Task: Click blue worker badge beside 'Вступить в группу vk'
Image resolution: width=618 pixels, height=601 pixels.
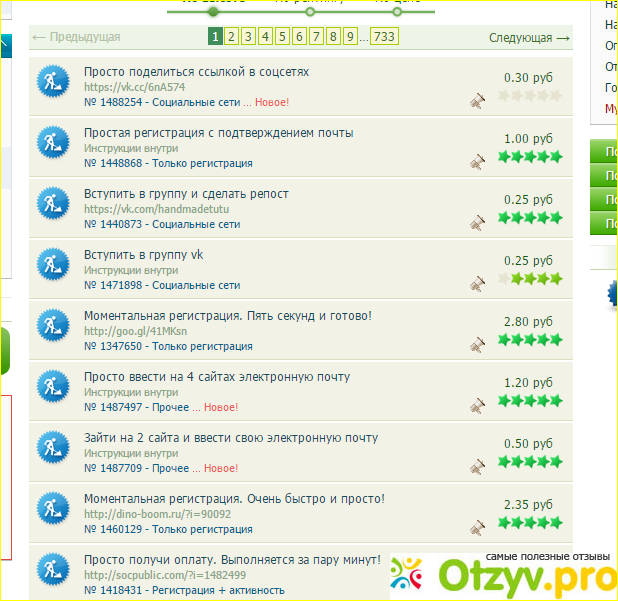Action: (51, 267)
